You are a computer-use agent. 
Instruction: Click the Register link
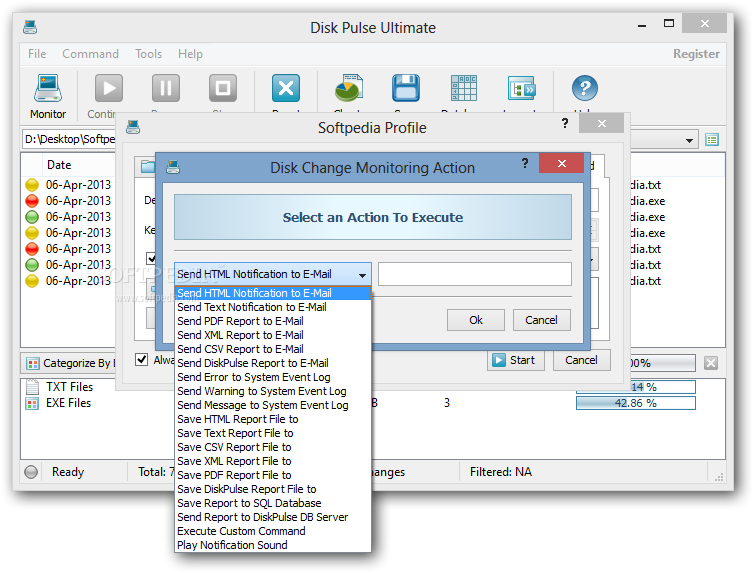[696, 54]
